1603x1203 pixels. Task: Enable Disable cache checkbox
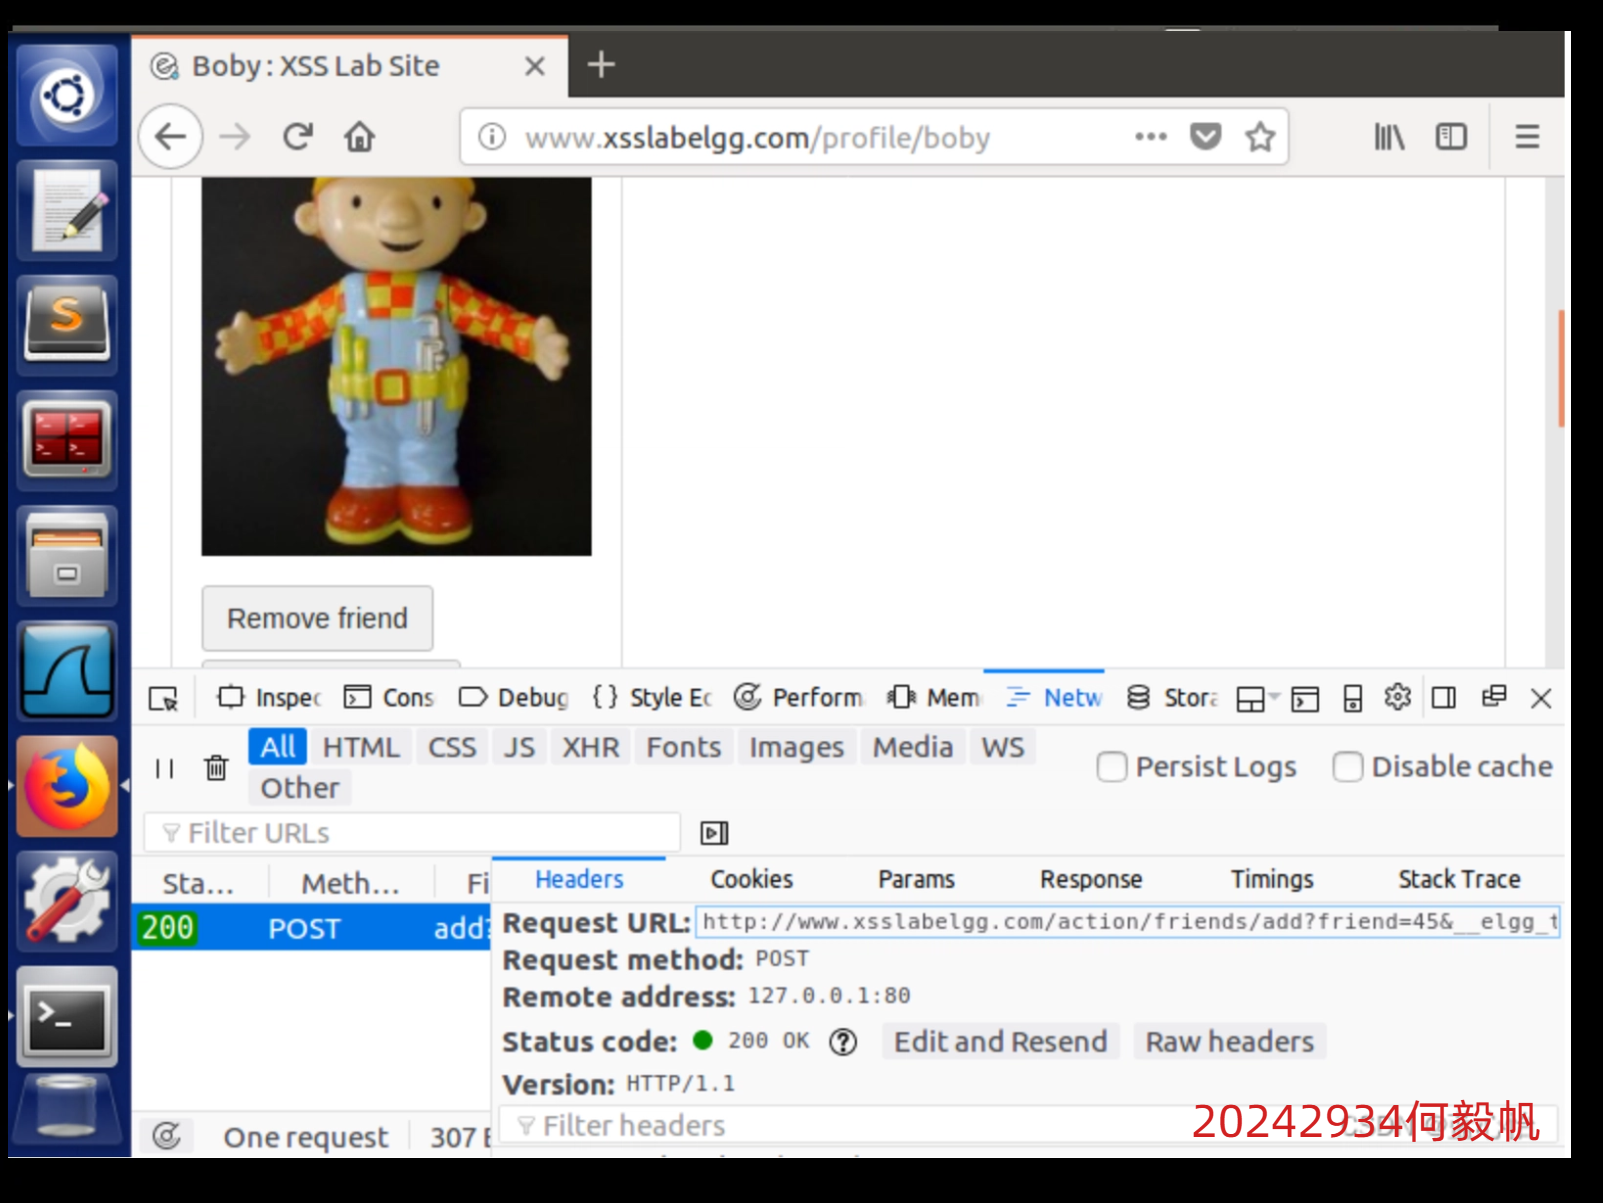[1348, 767]
